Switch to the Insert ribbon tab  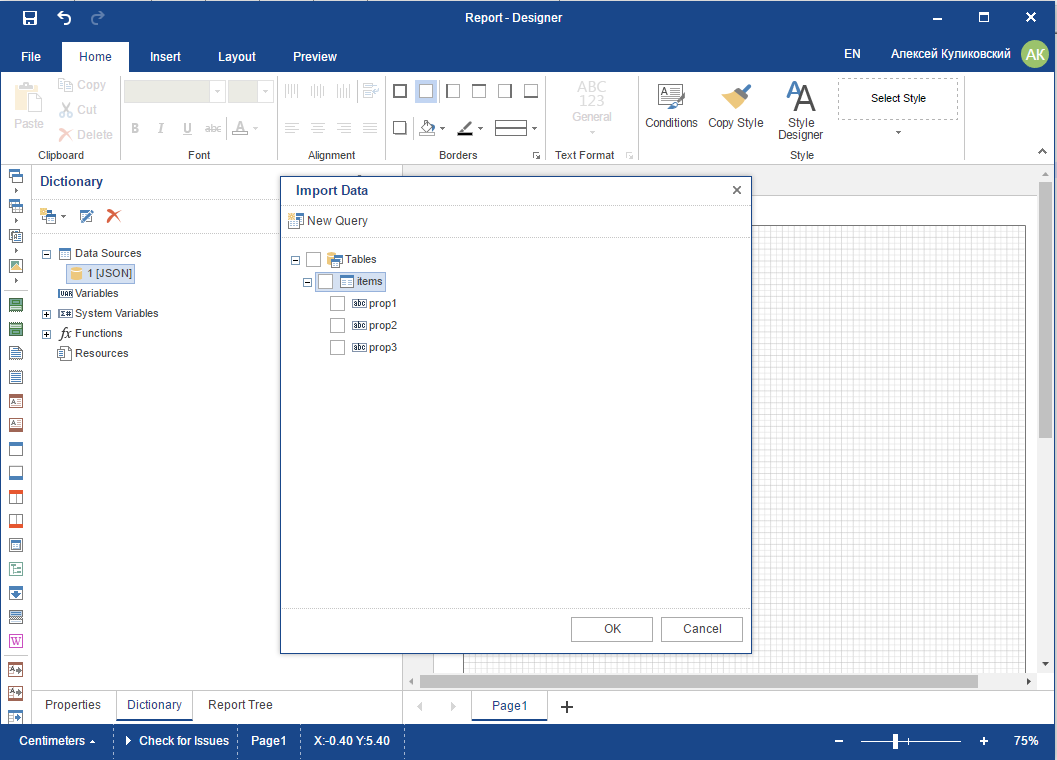pos(165,57)
